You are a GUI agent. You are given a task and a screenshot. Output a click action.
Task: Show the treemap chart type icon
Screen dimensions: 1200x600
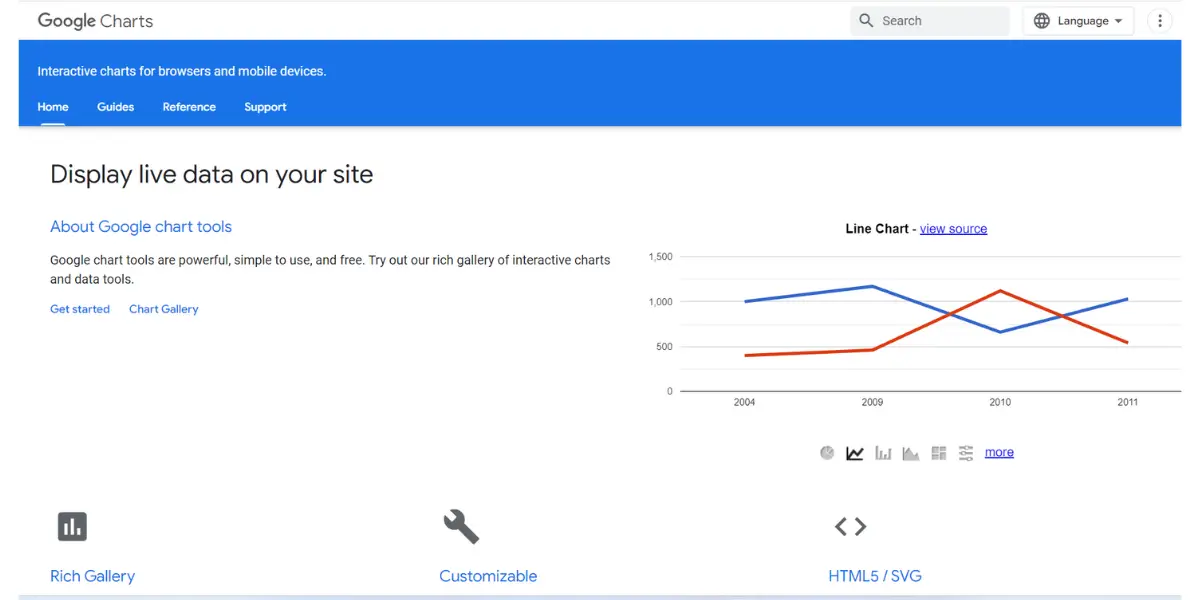tap(938, 453)
